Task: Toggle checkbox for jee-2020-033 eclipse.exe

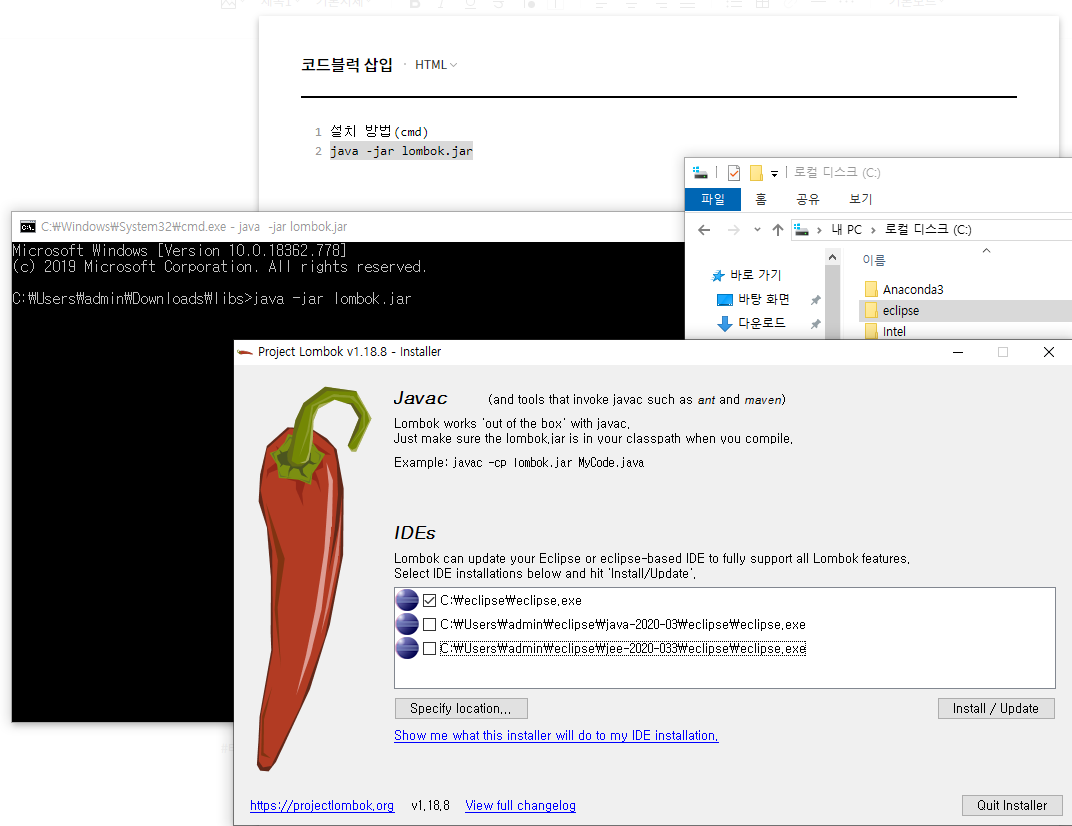Action: click(429, 648)
